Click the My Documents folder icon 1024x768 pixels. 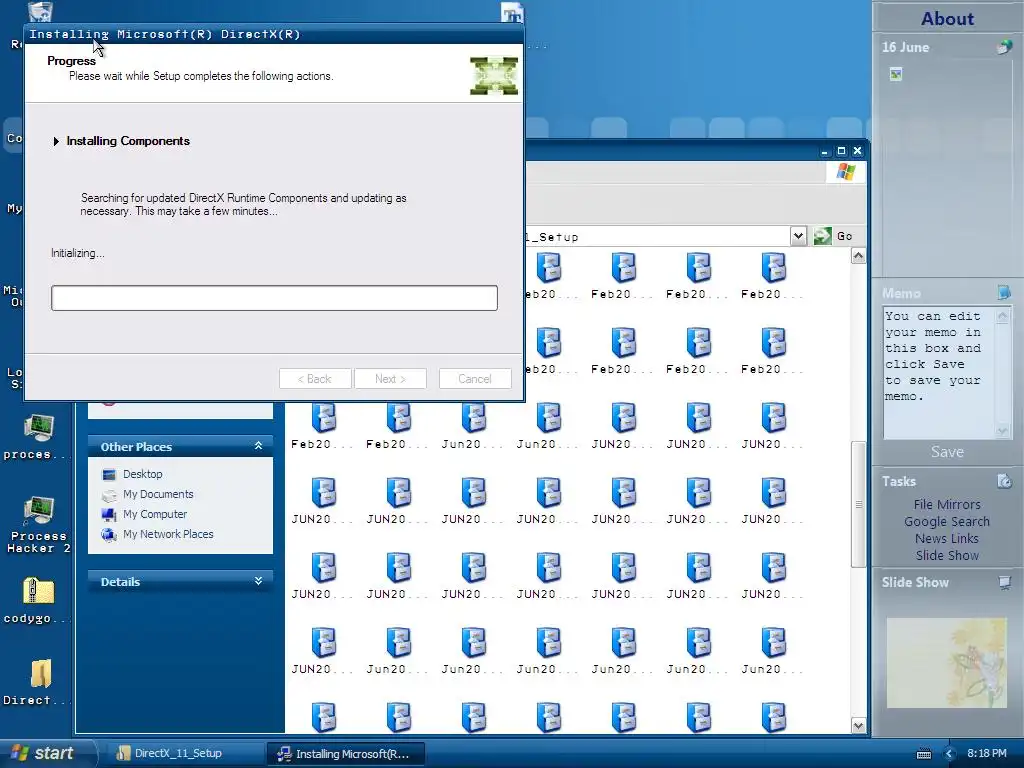(x=109, y=495)
